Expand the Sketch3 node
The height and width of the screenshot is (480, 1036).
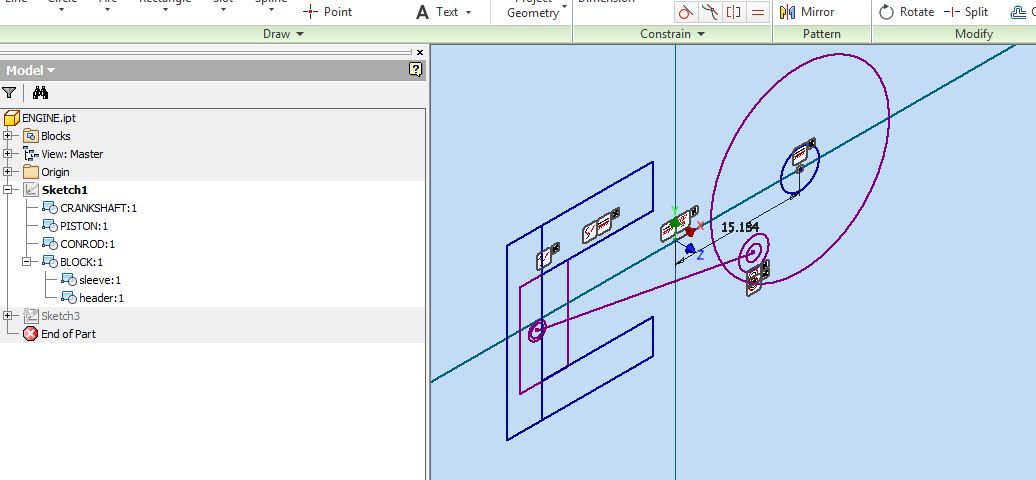coord(7,316)
